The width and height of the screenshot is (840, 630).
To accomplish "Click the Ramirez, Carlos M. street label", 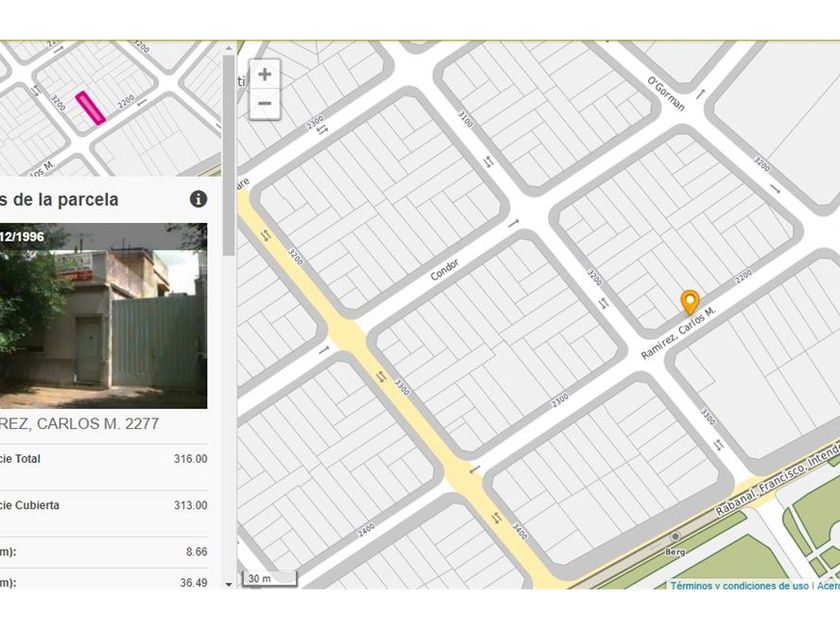I will 679,333.
